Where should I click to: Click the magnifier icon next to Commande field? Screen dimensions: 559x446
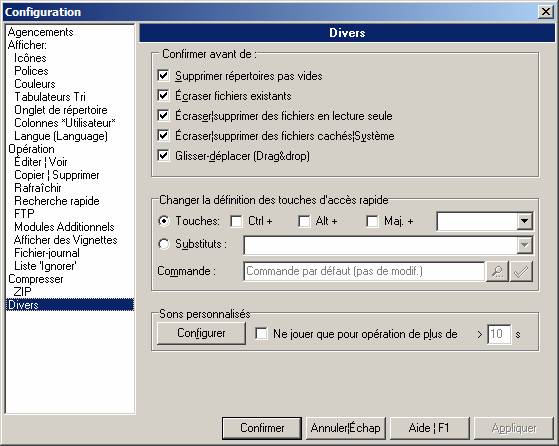[x=497, y=272]
